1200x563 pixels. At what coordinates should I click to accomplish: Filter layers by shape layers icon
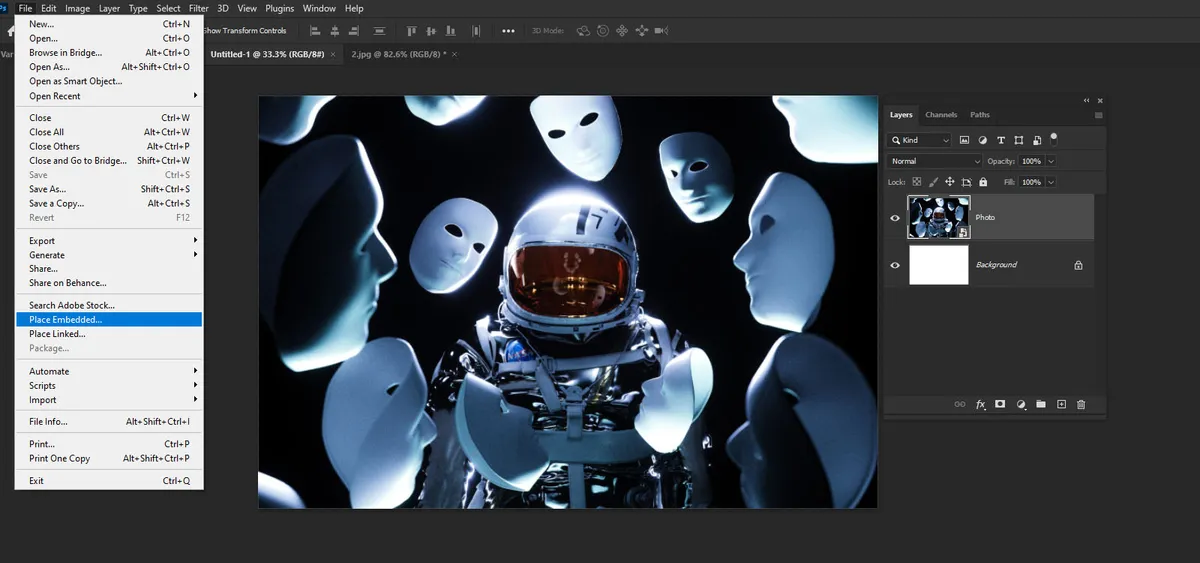point(1019,140)
